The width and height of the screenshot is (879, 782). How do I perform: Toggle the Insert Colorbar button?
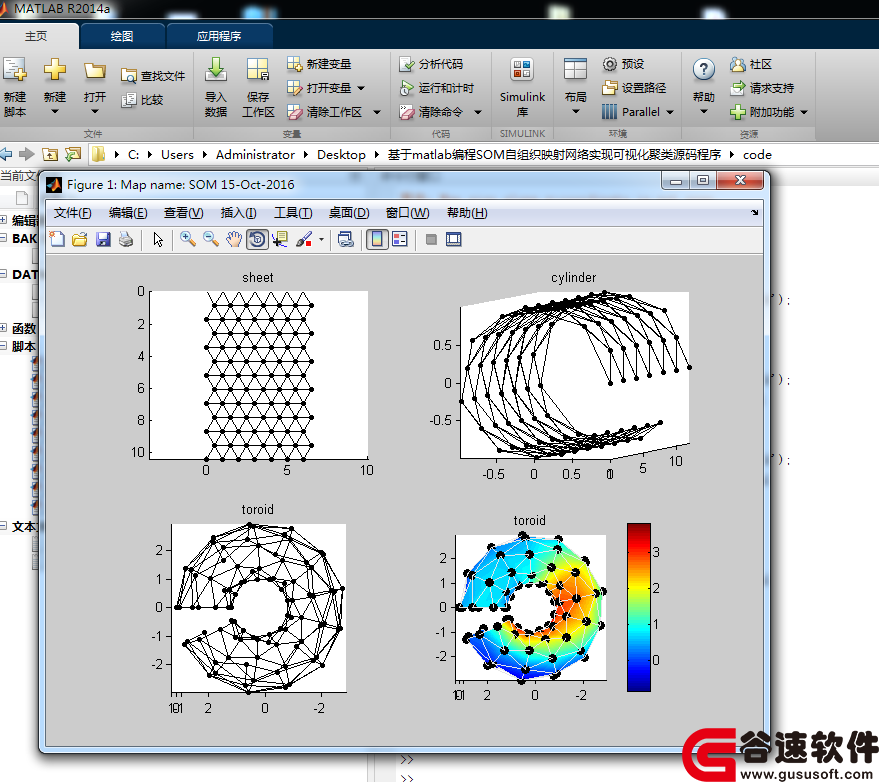[377, 240]
